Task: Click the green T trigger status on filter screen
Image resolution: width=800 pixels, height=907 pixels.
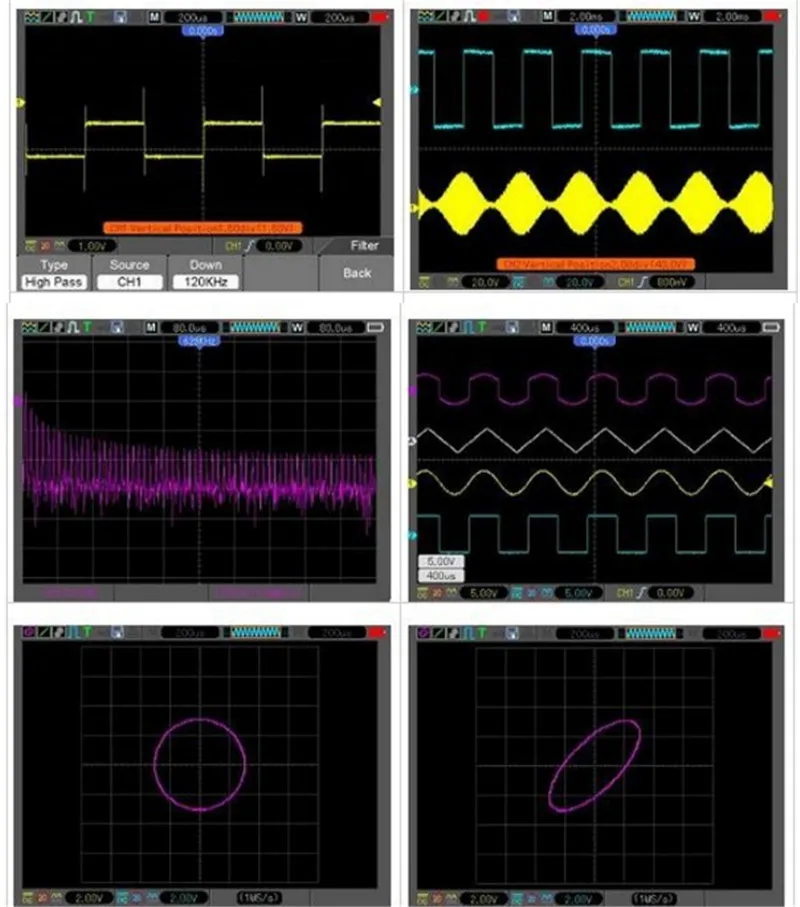Action: click(91, 17)
